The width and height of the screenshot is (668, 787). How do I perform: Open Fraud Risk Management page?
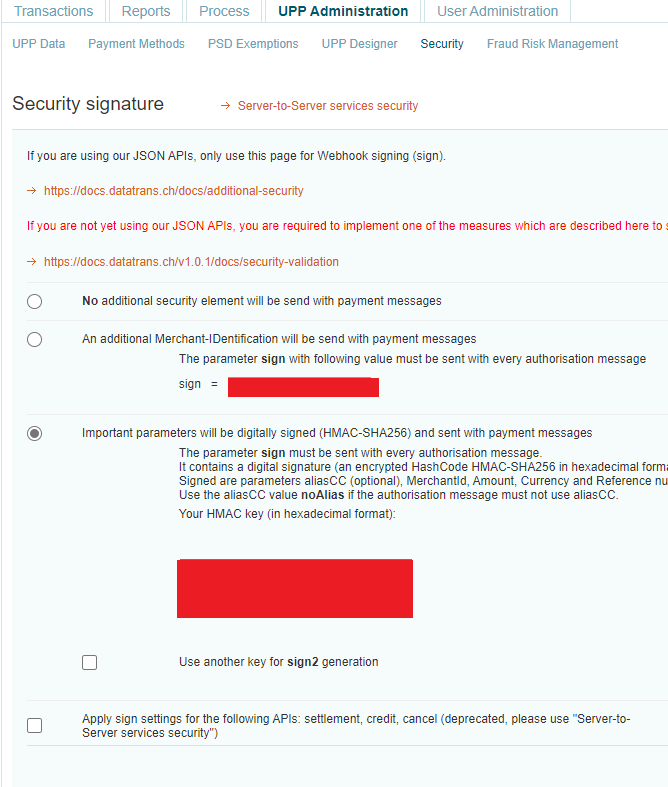click(x=552, y=44)
